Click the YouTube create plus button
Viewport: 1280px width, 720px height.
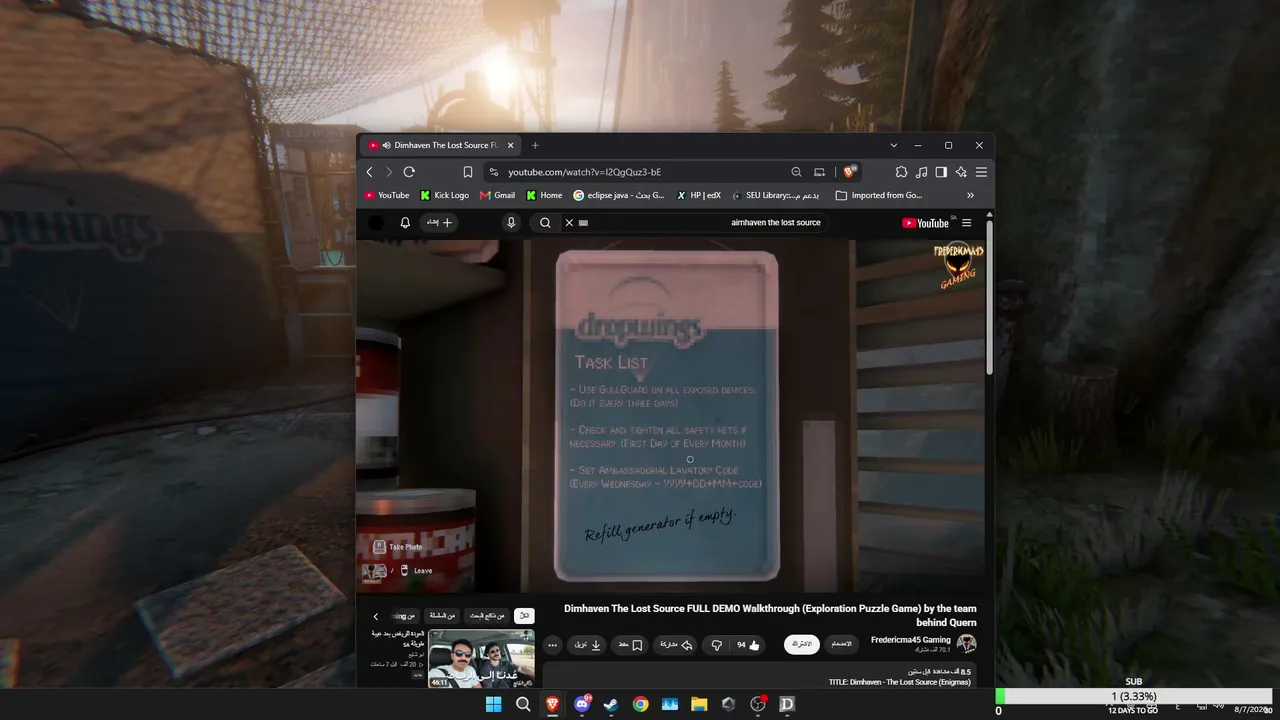click(x=440, y=223)
